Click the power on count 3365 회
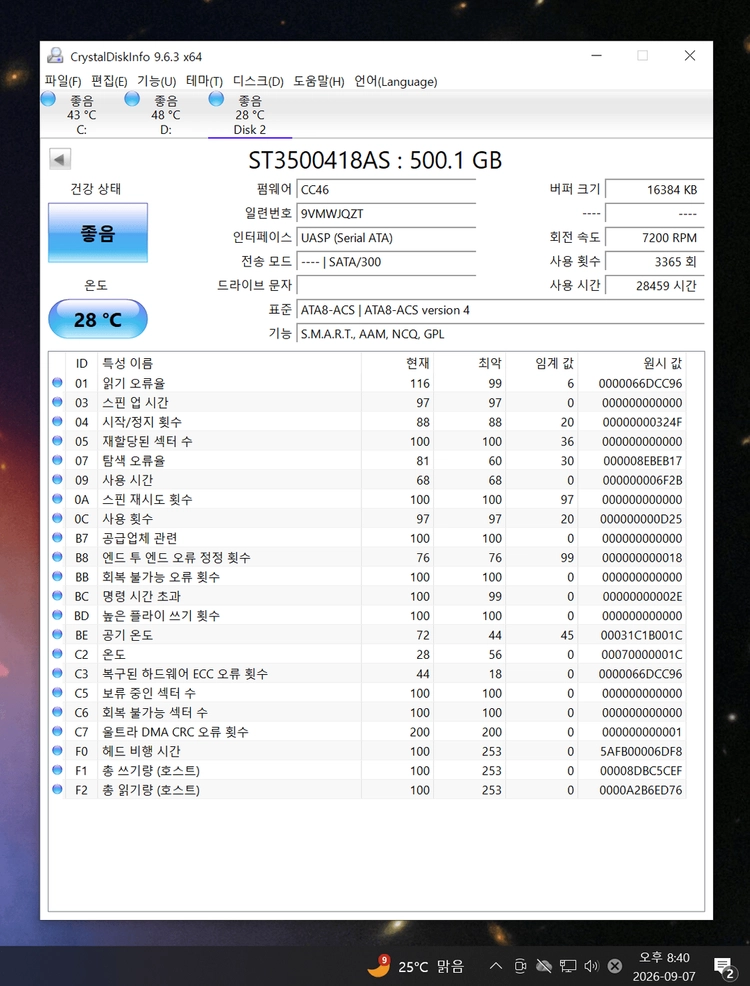 pos(654,262)
